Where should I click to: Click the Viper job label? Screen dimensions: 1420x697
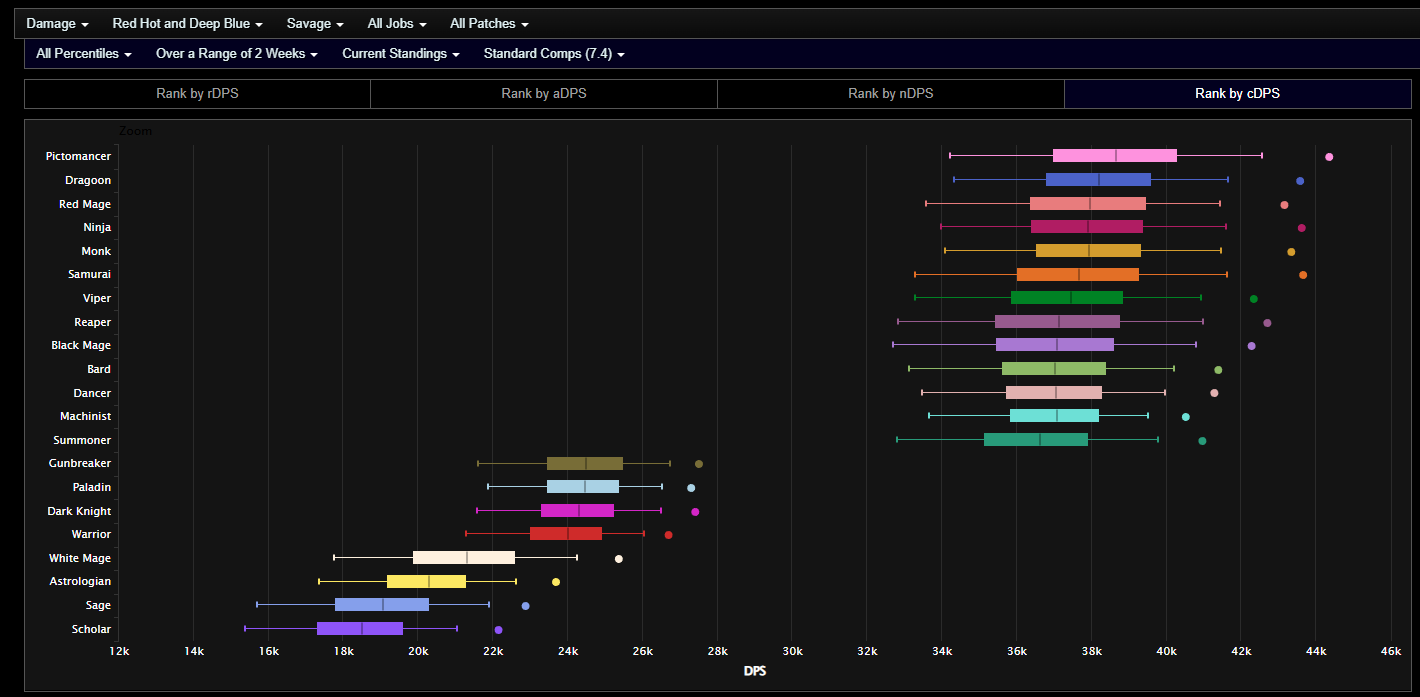pyautogui.click(x=97, y=298)
